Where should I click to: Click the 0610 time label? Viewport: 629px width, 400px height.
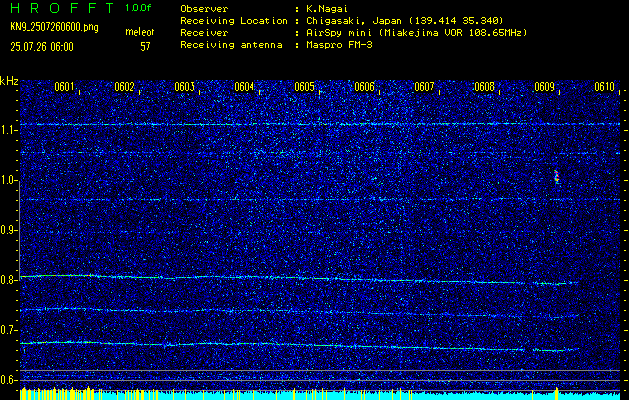pos(604,87)
